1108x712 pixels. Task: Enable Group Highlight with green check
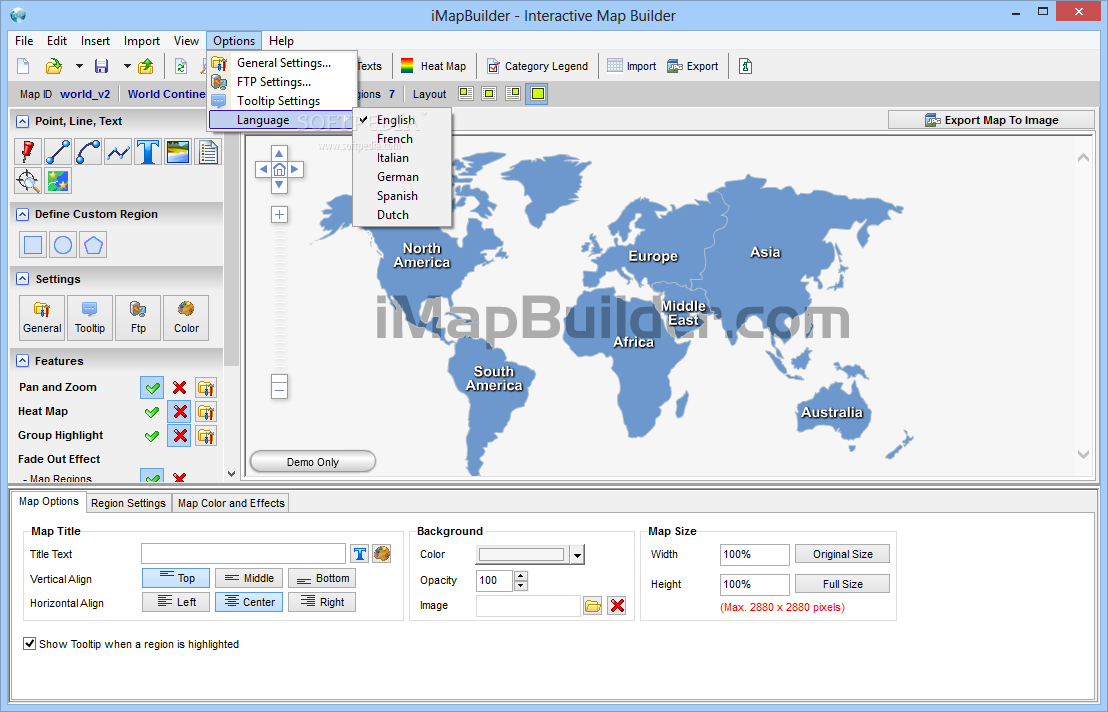(152, 436)
